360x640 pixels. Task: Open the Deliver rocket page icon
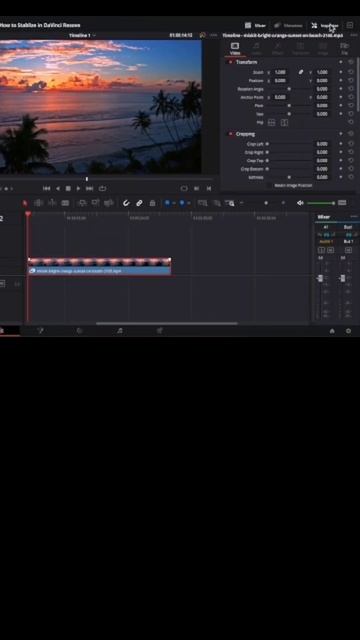point(160,331)
